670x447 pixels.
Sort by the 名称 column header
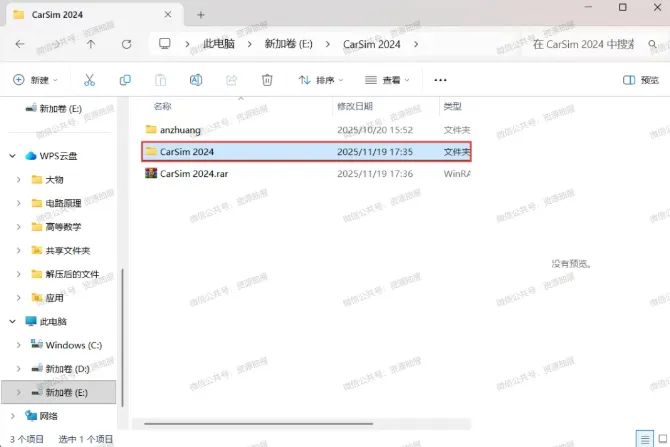[x=162, y=106]
